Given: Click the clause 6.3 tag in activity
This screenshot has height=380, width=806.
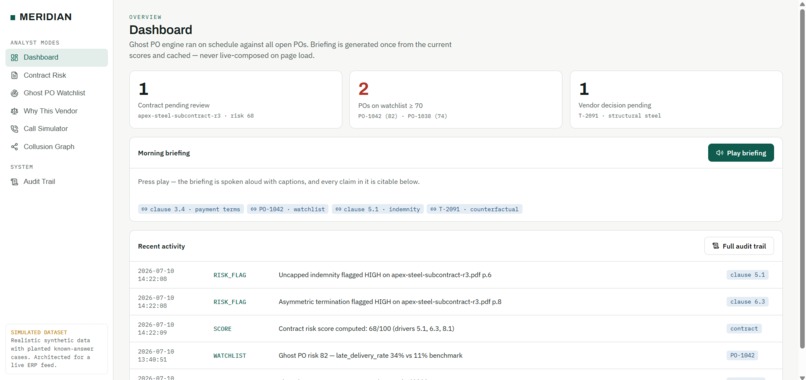Looking at the screenshot, I should click(x=747, y=302).
